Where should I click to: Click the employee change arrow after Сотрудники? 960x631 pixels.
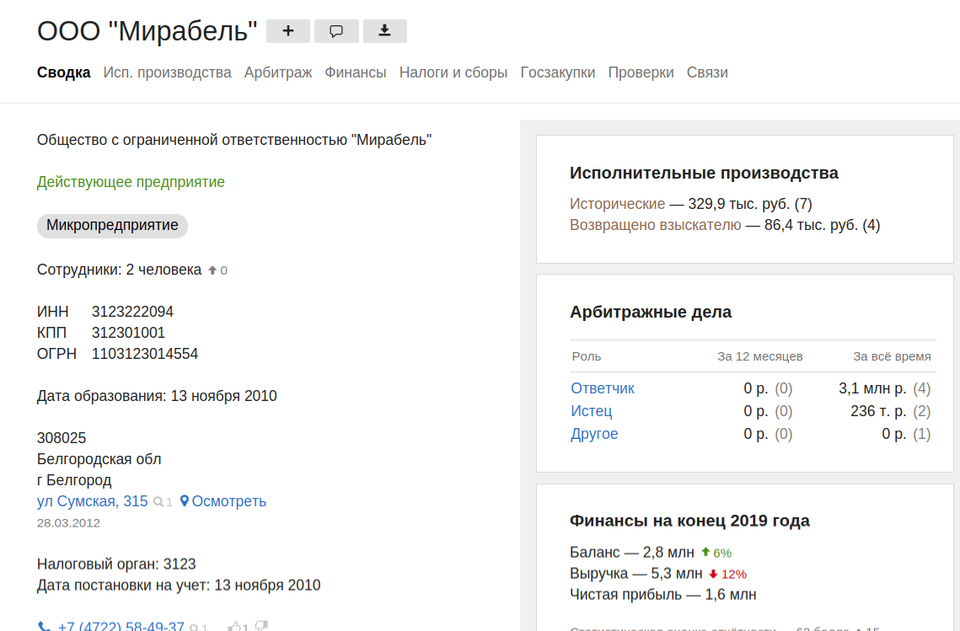(212, 270)
